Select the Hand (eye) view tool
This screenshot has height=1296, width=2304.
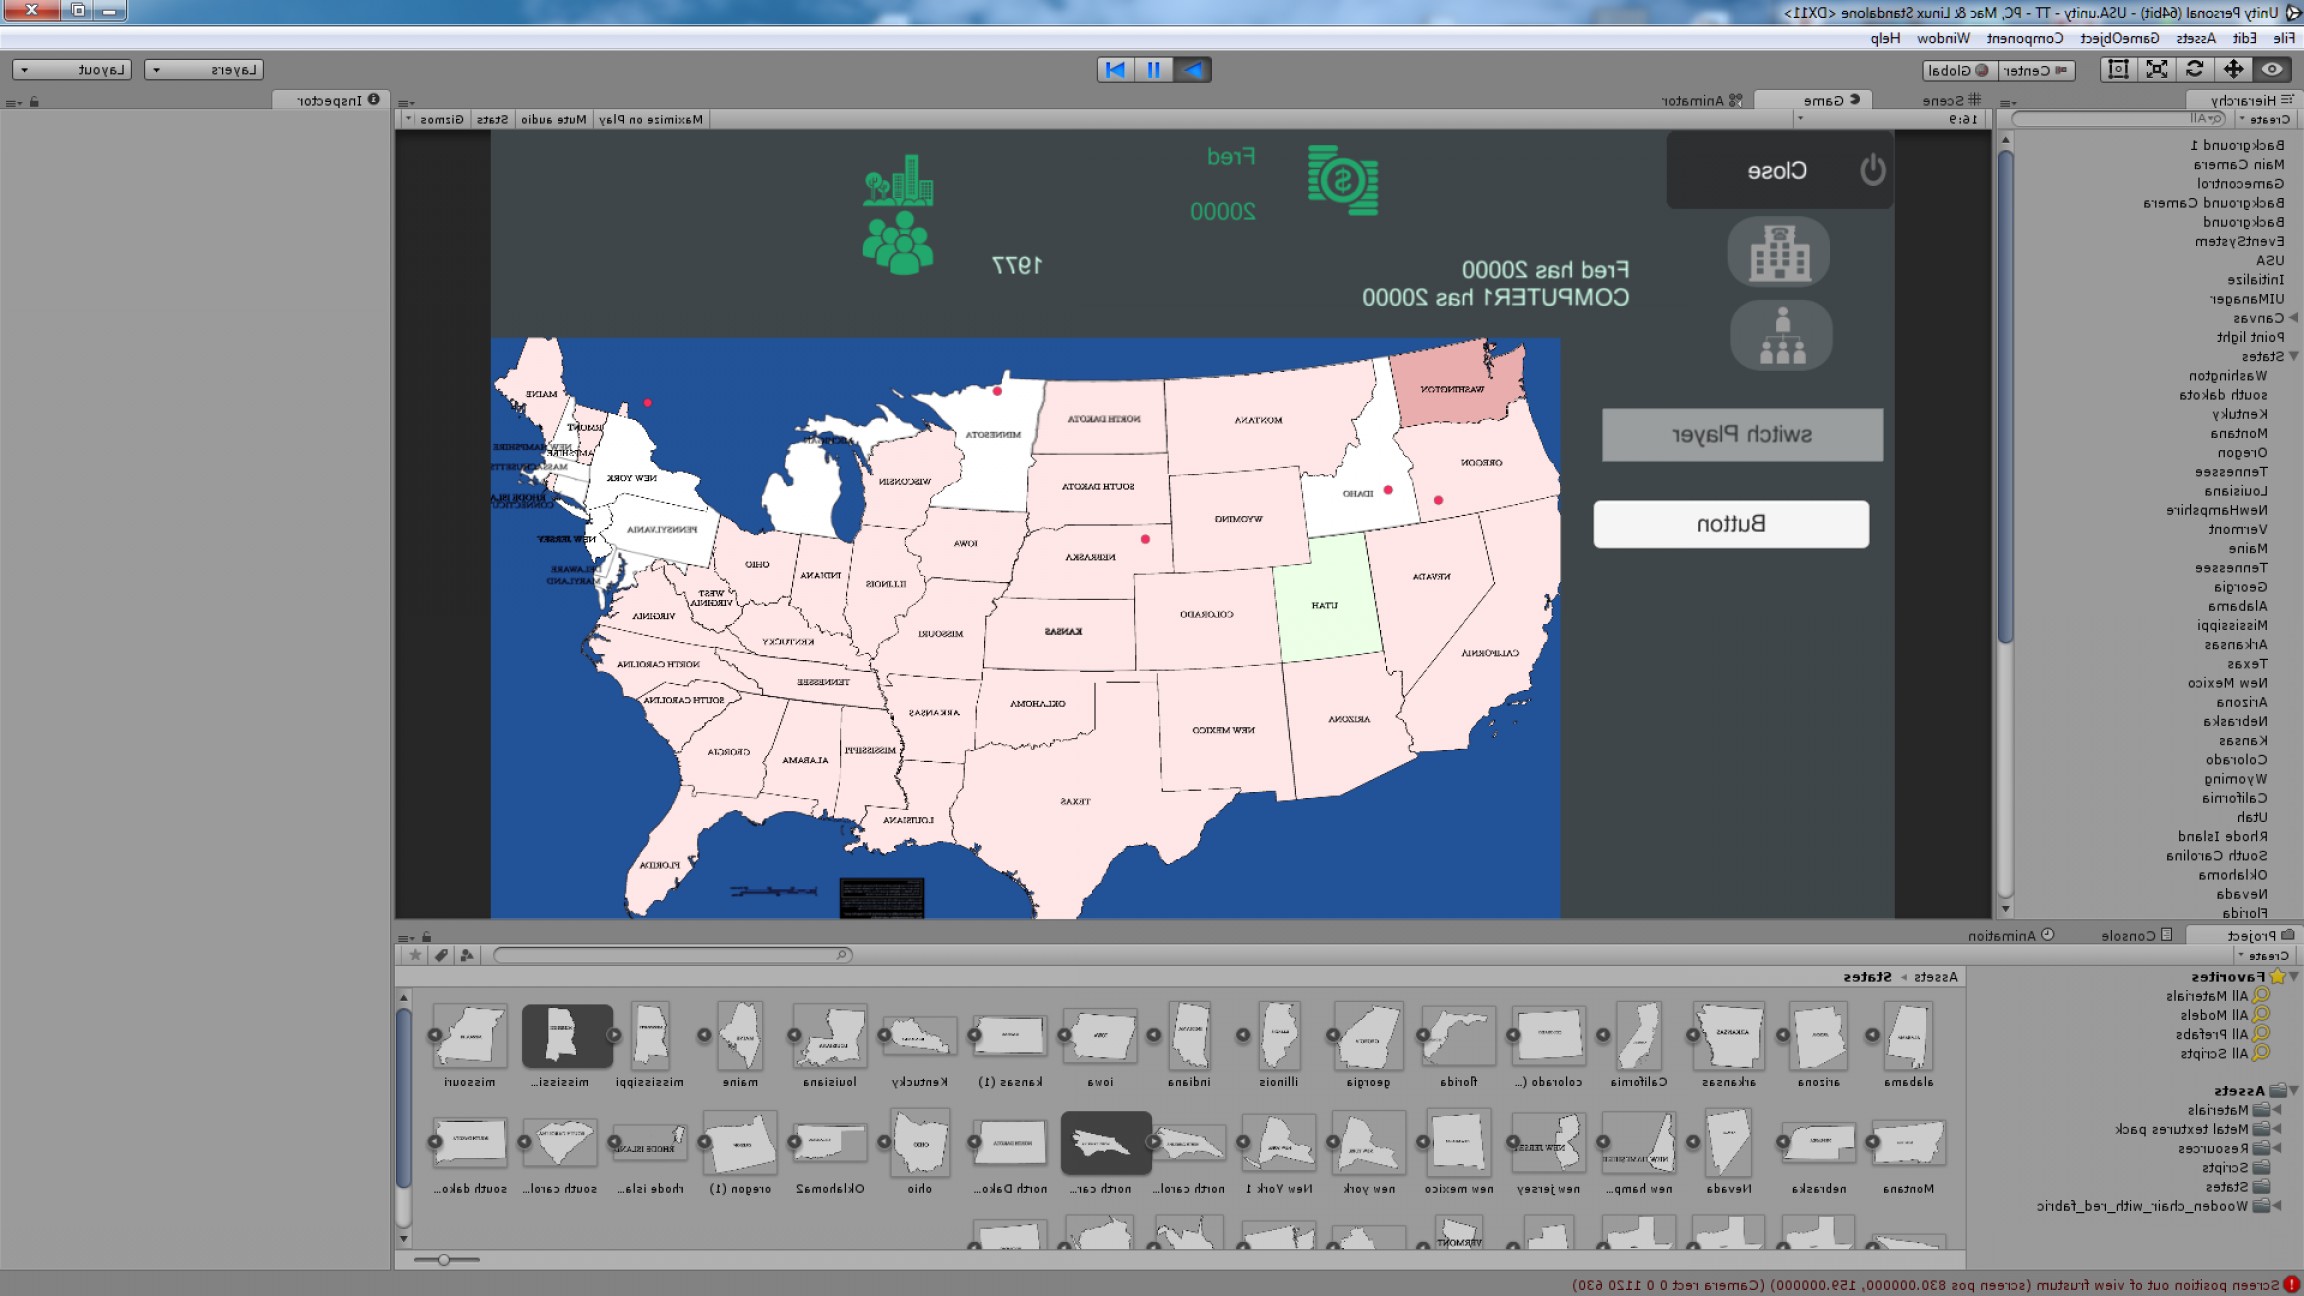pos(2272,69)
